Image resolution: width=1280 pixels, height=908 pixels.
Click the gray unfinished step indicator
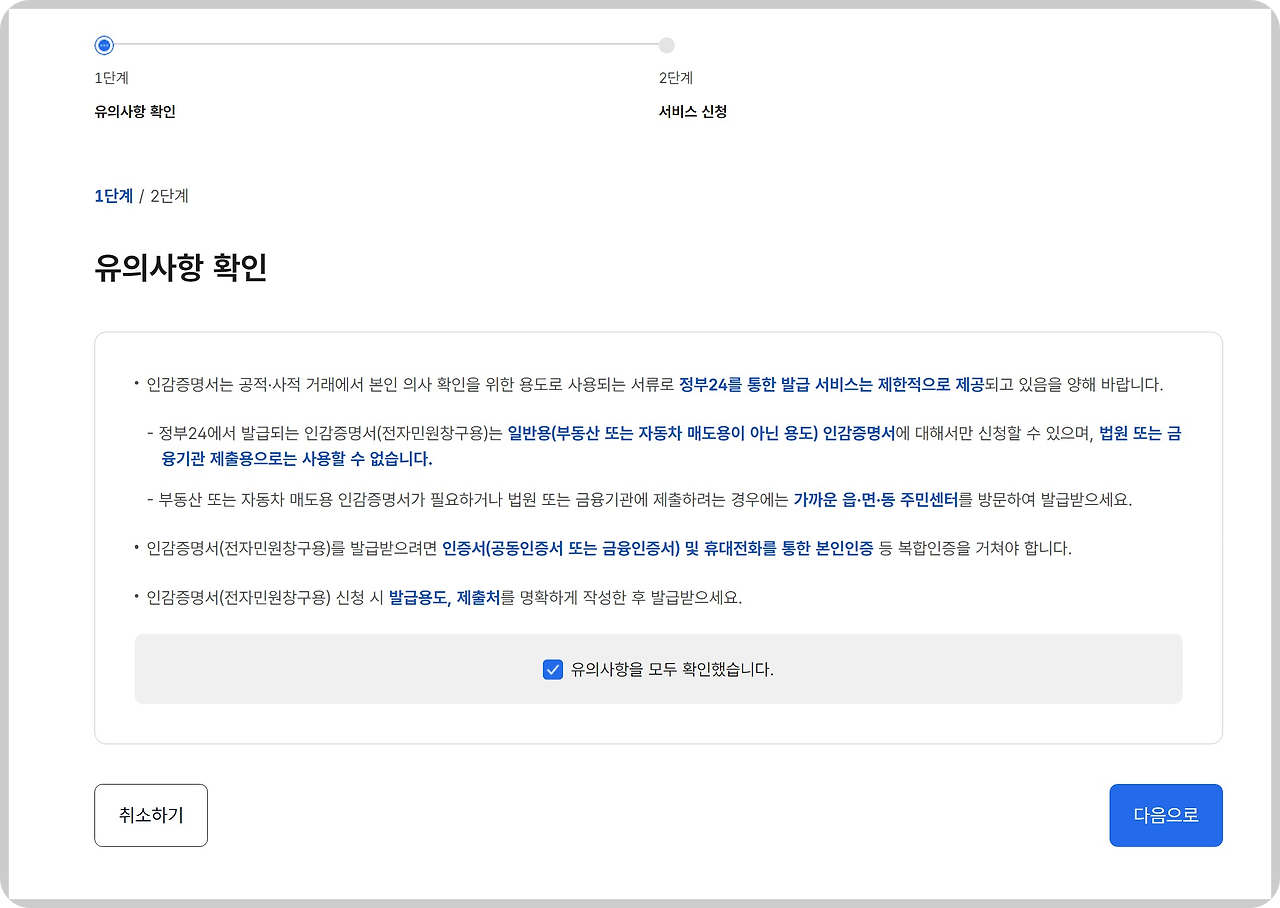[666, 45]
